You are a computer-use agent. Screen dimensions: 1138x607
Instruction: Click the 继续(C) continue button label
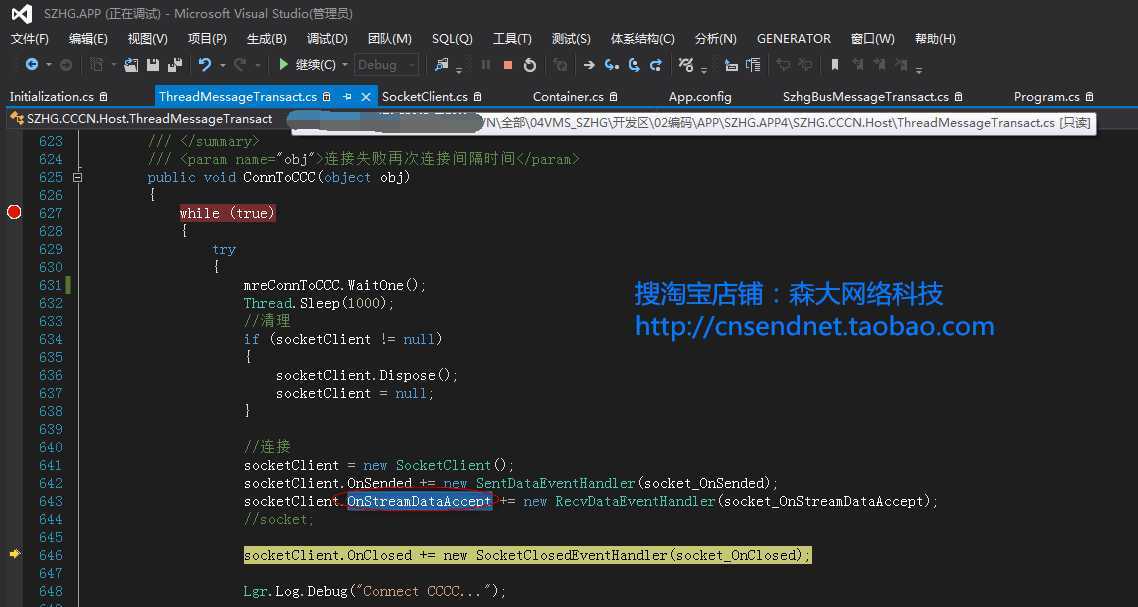point(316,65)
